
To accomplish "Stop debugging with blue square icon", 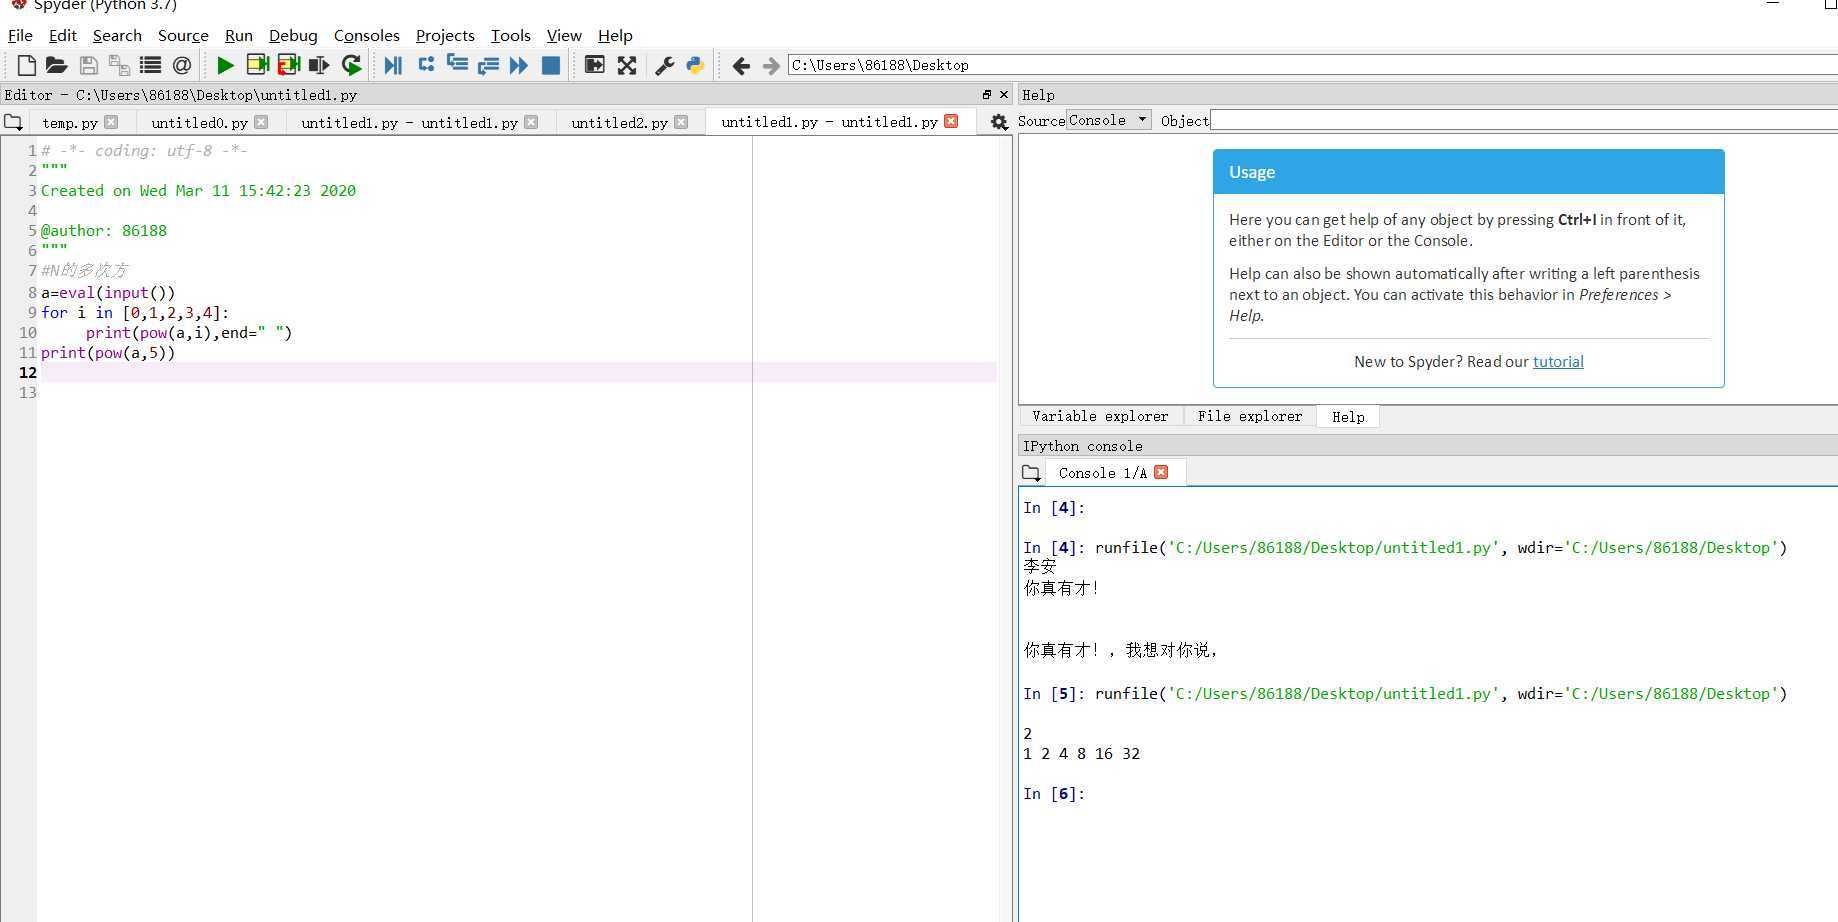I will coord(550,65).
